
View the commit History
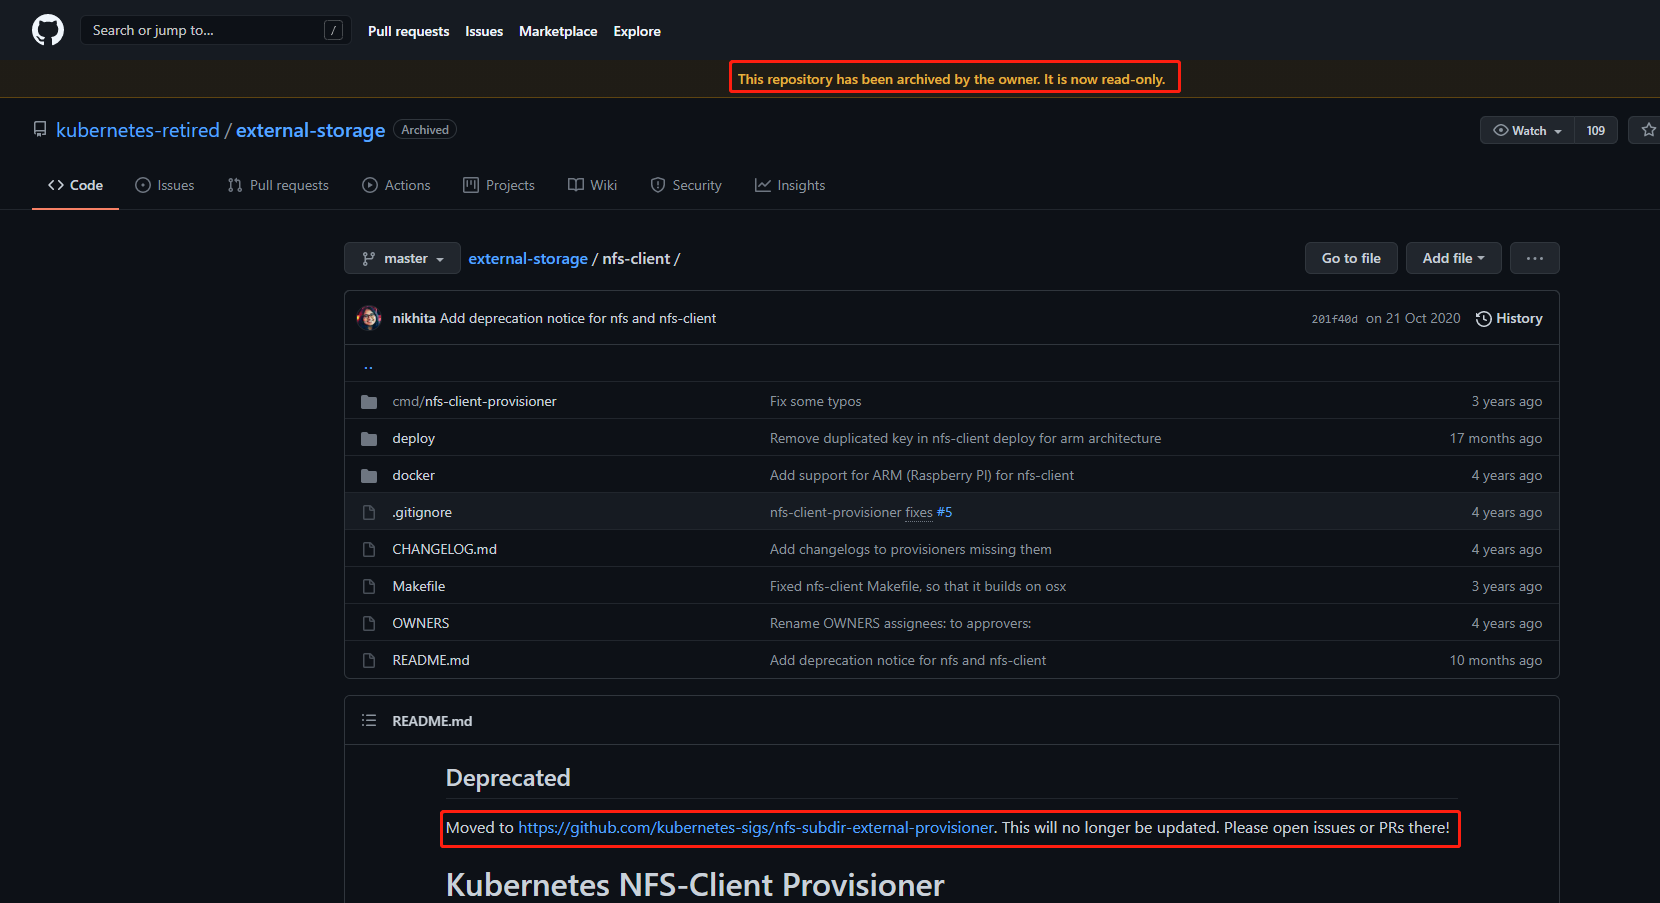click(x=1509, y=318)
